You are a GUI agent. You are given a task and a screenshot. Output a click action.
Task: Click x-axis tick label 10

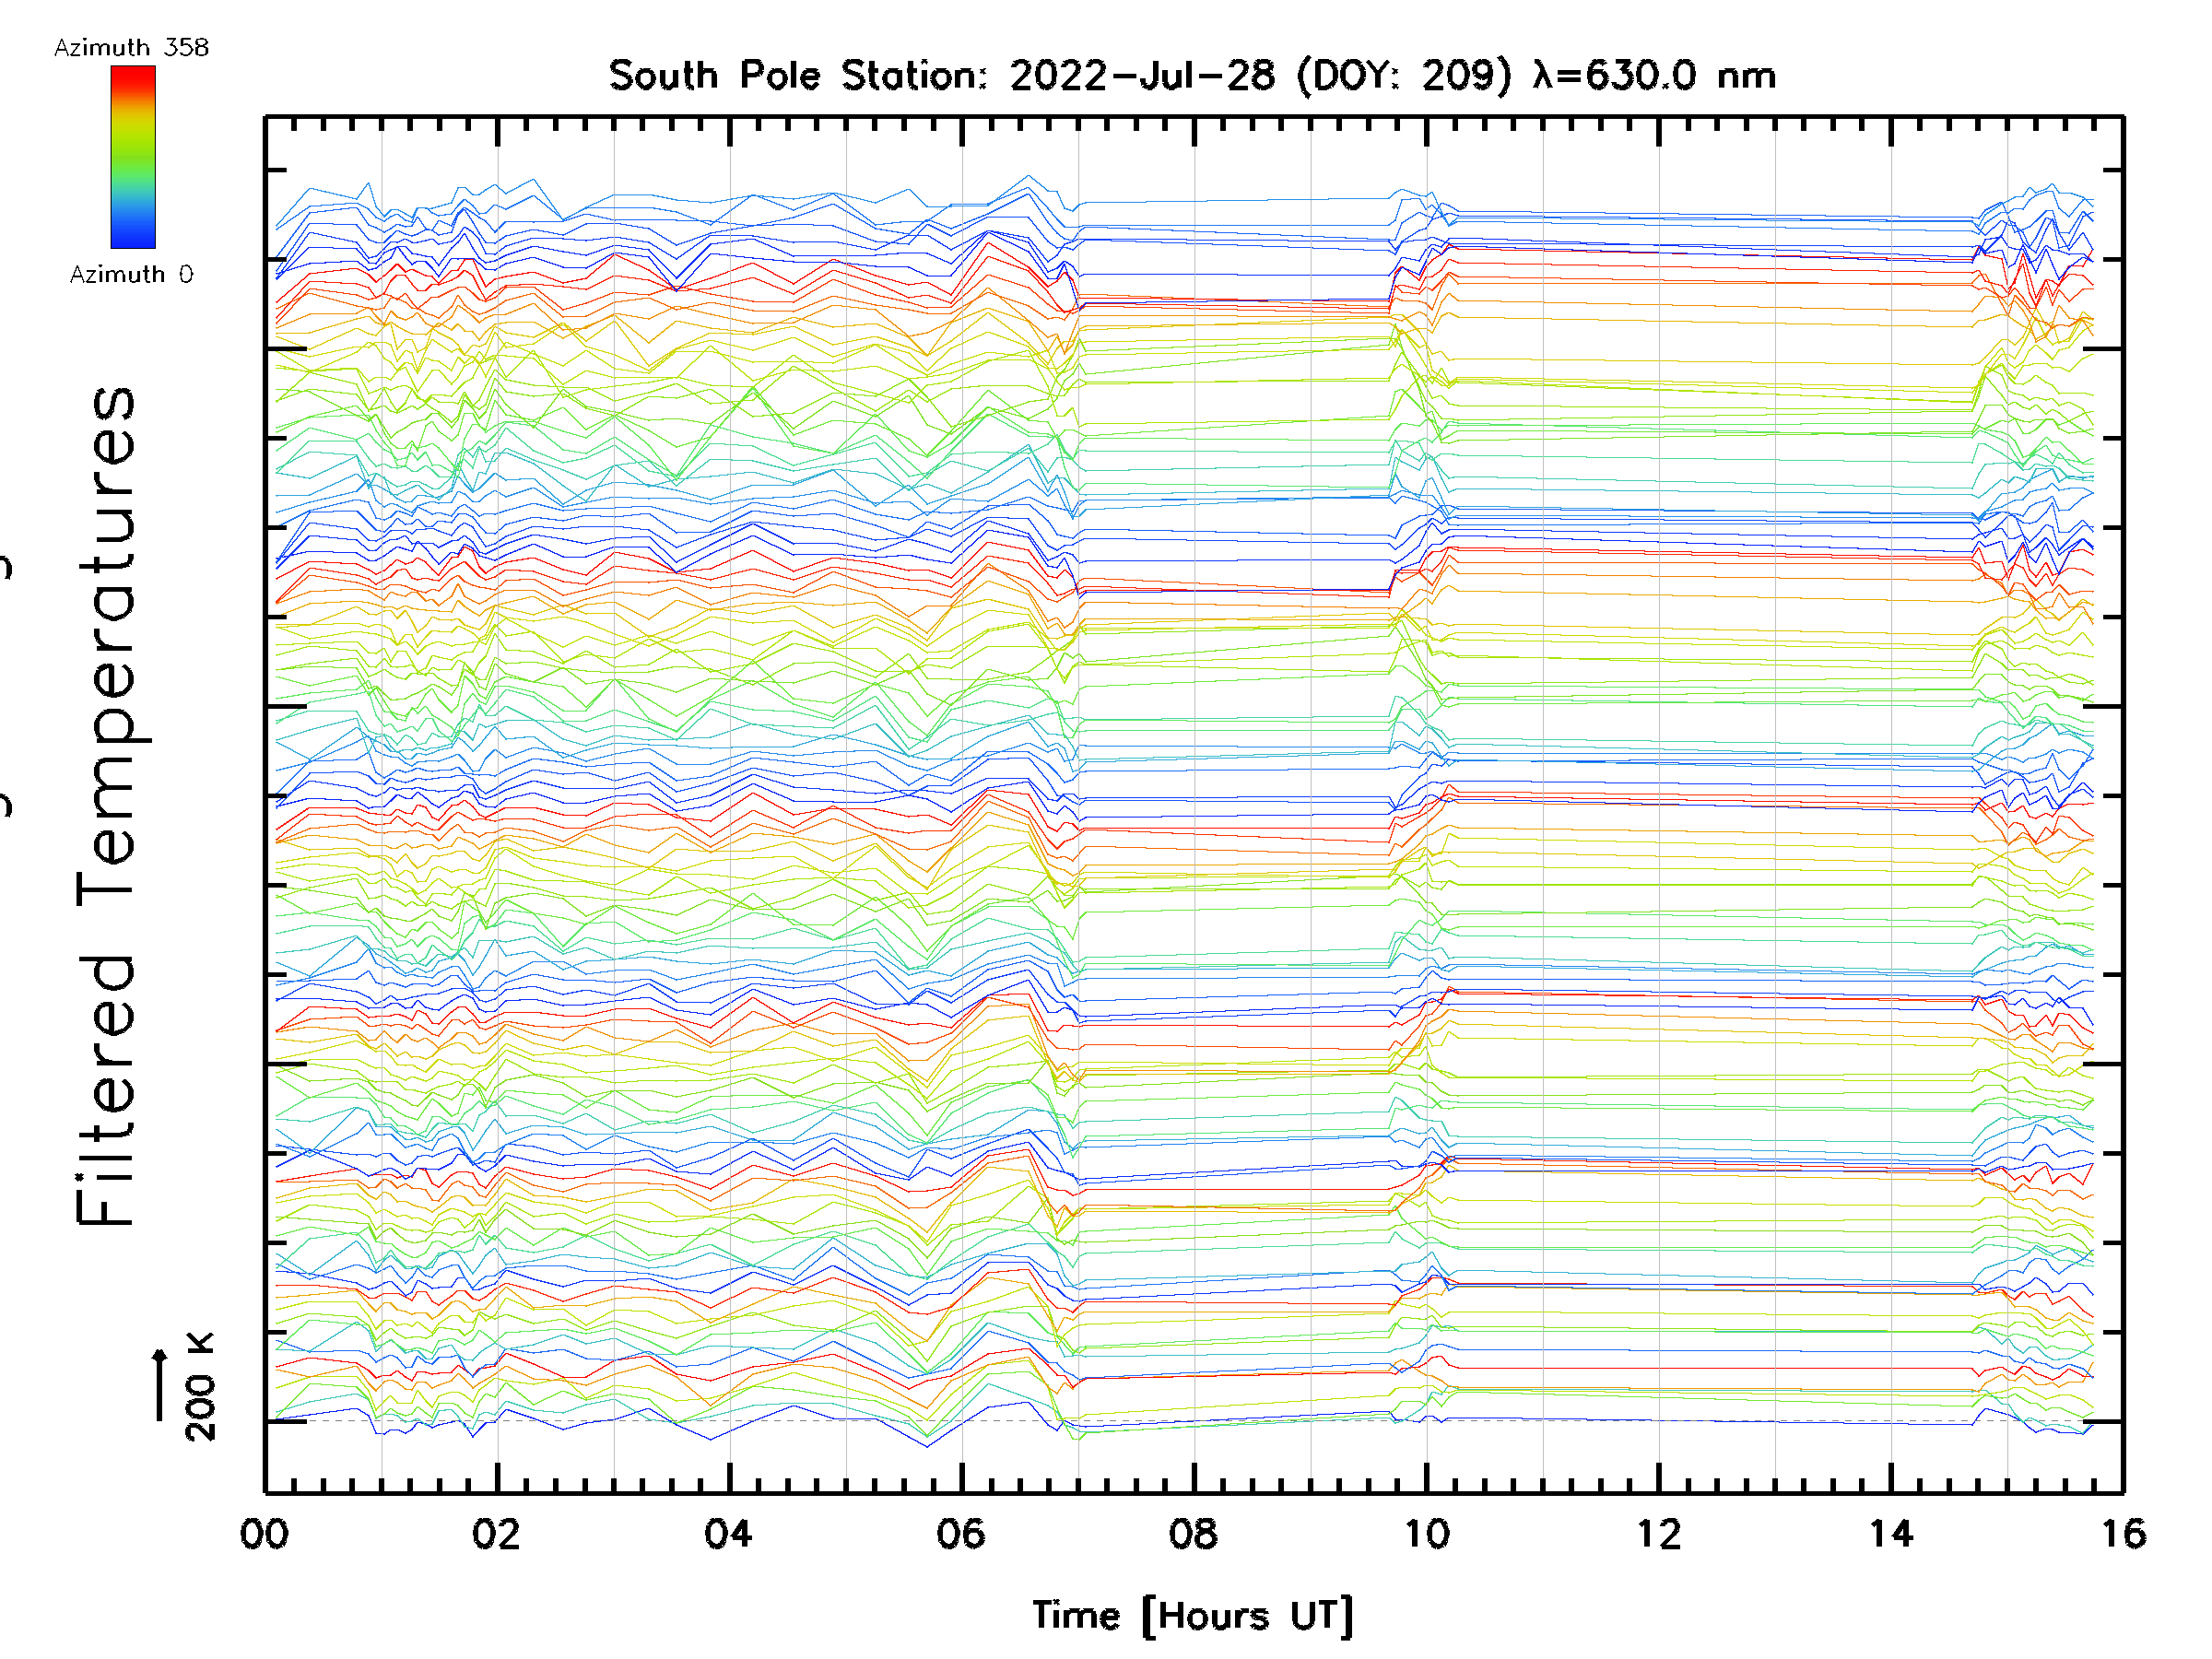tap(1426, 1534)
